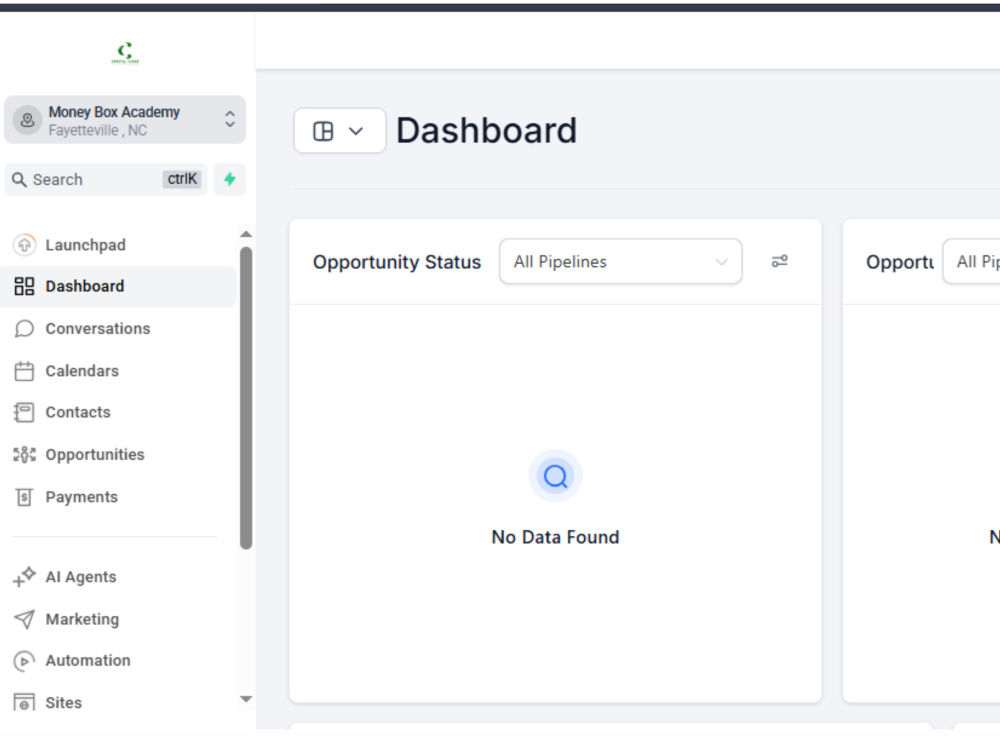Screen dimensions: 1000x750
Task: Open All Pipelines dropdown in Opportunity Status
Action: [621, 261]
